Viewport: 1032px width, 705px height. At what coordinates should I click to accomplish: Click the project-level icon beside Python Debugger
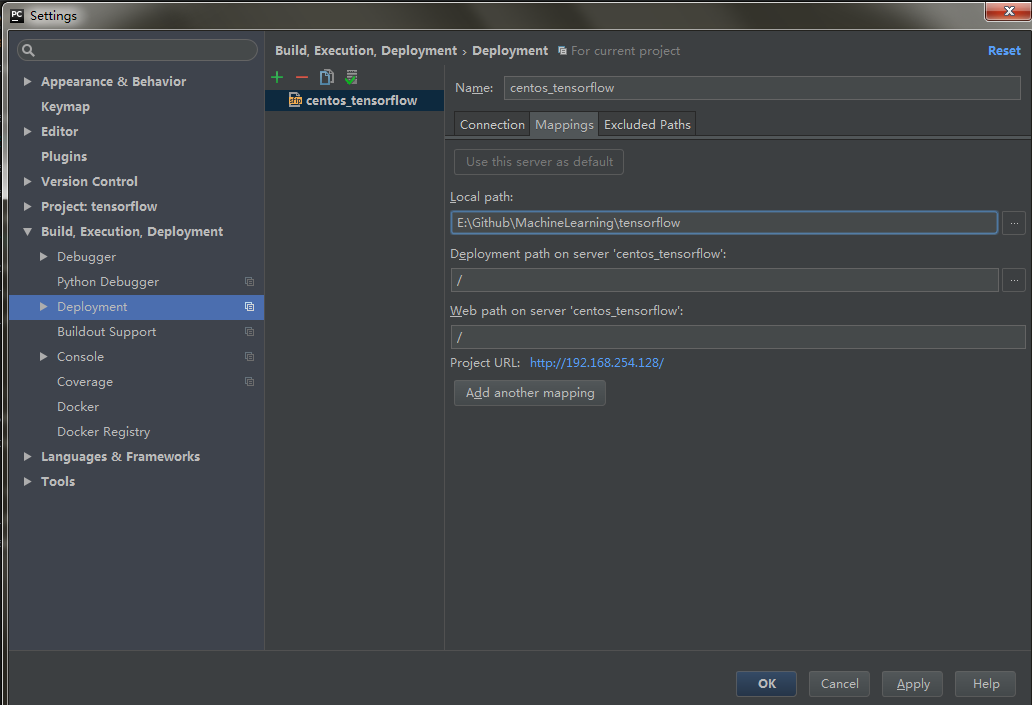click(249, 282)
